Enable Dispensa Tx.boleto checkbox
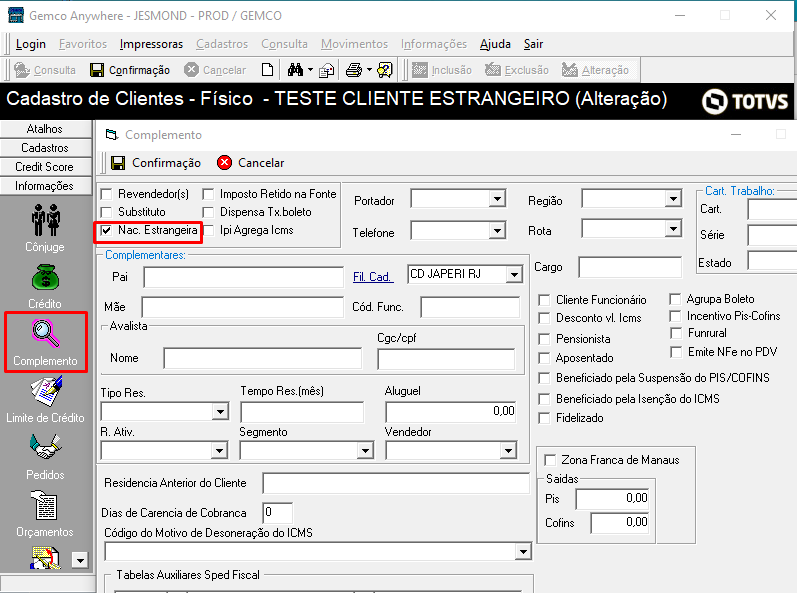 [x=208, y=212]
